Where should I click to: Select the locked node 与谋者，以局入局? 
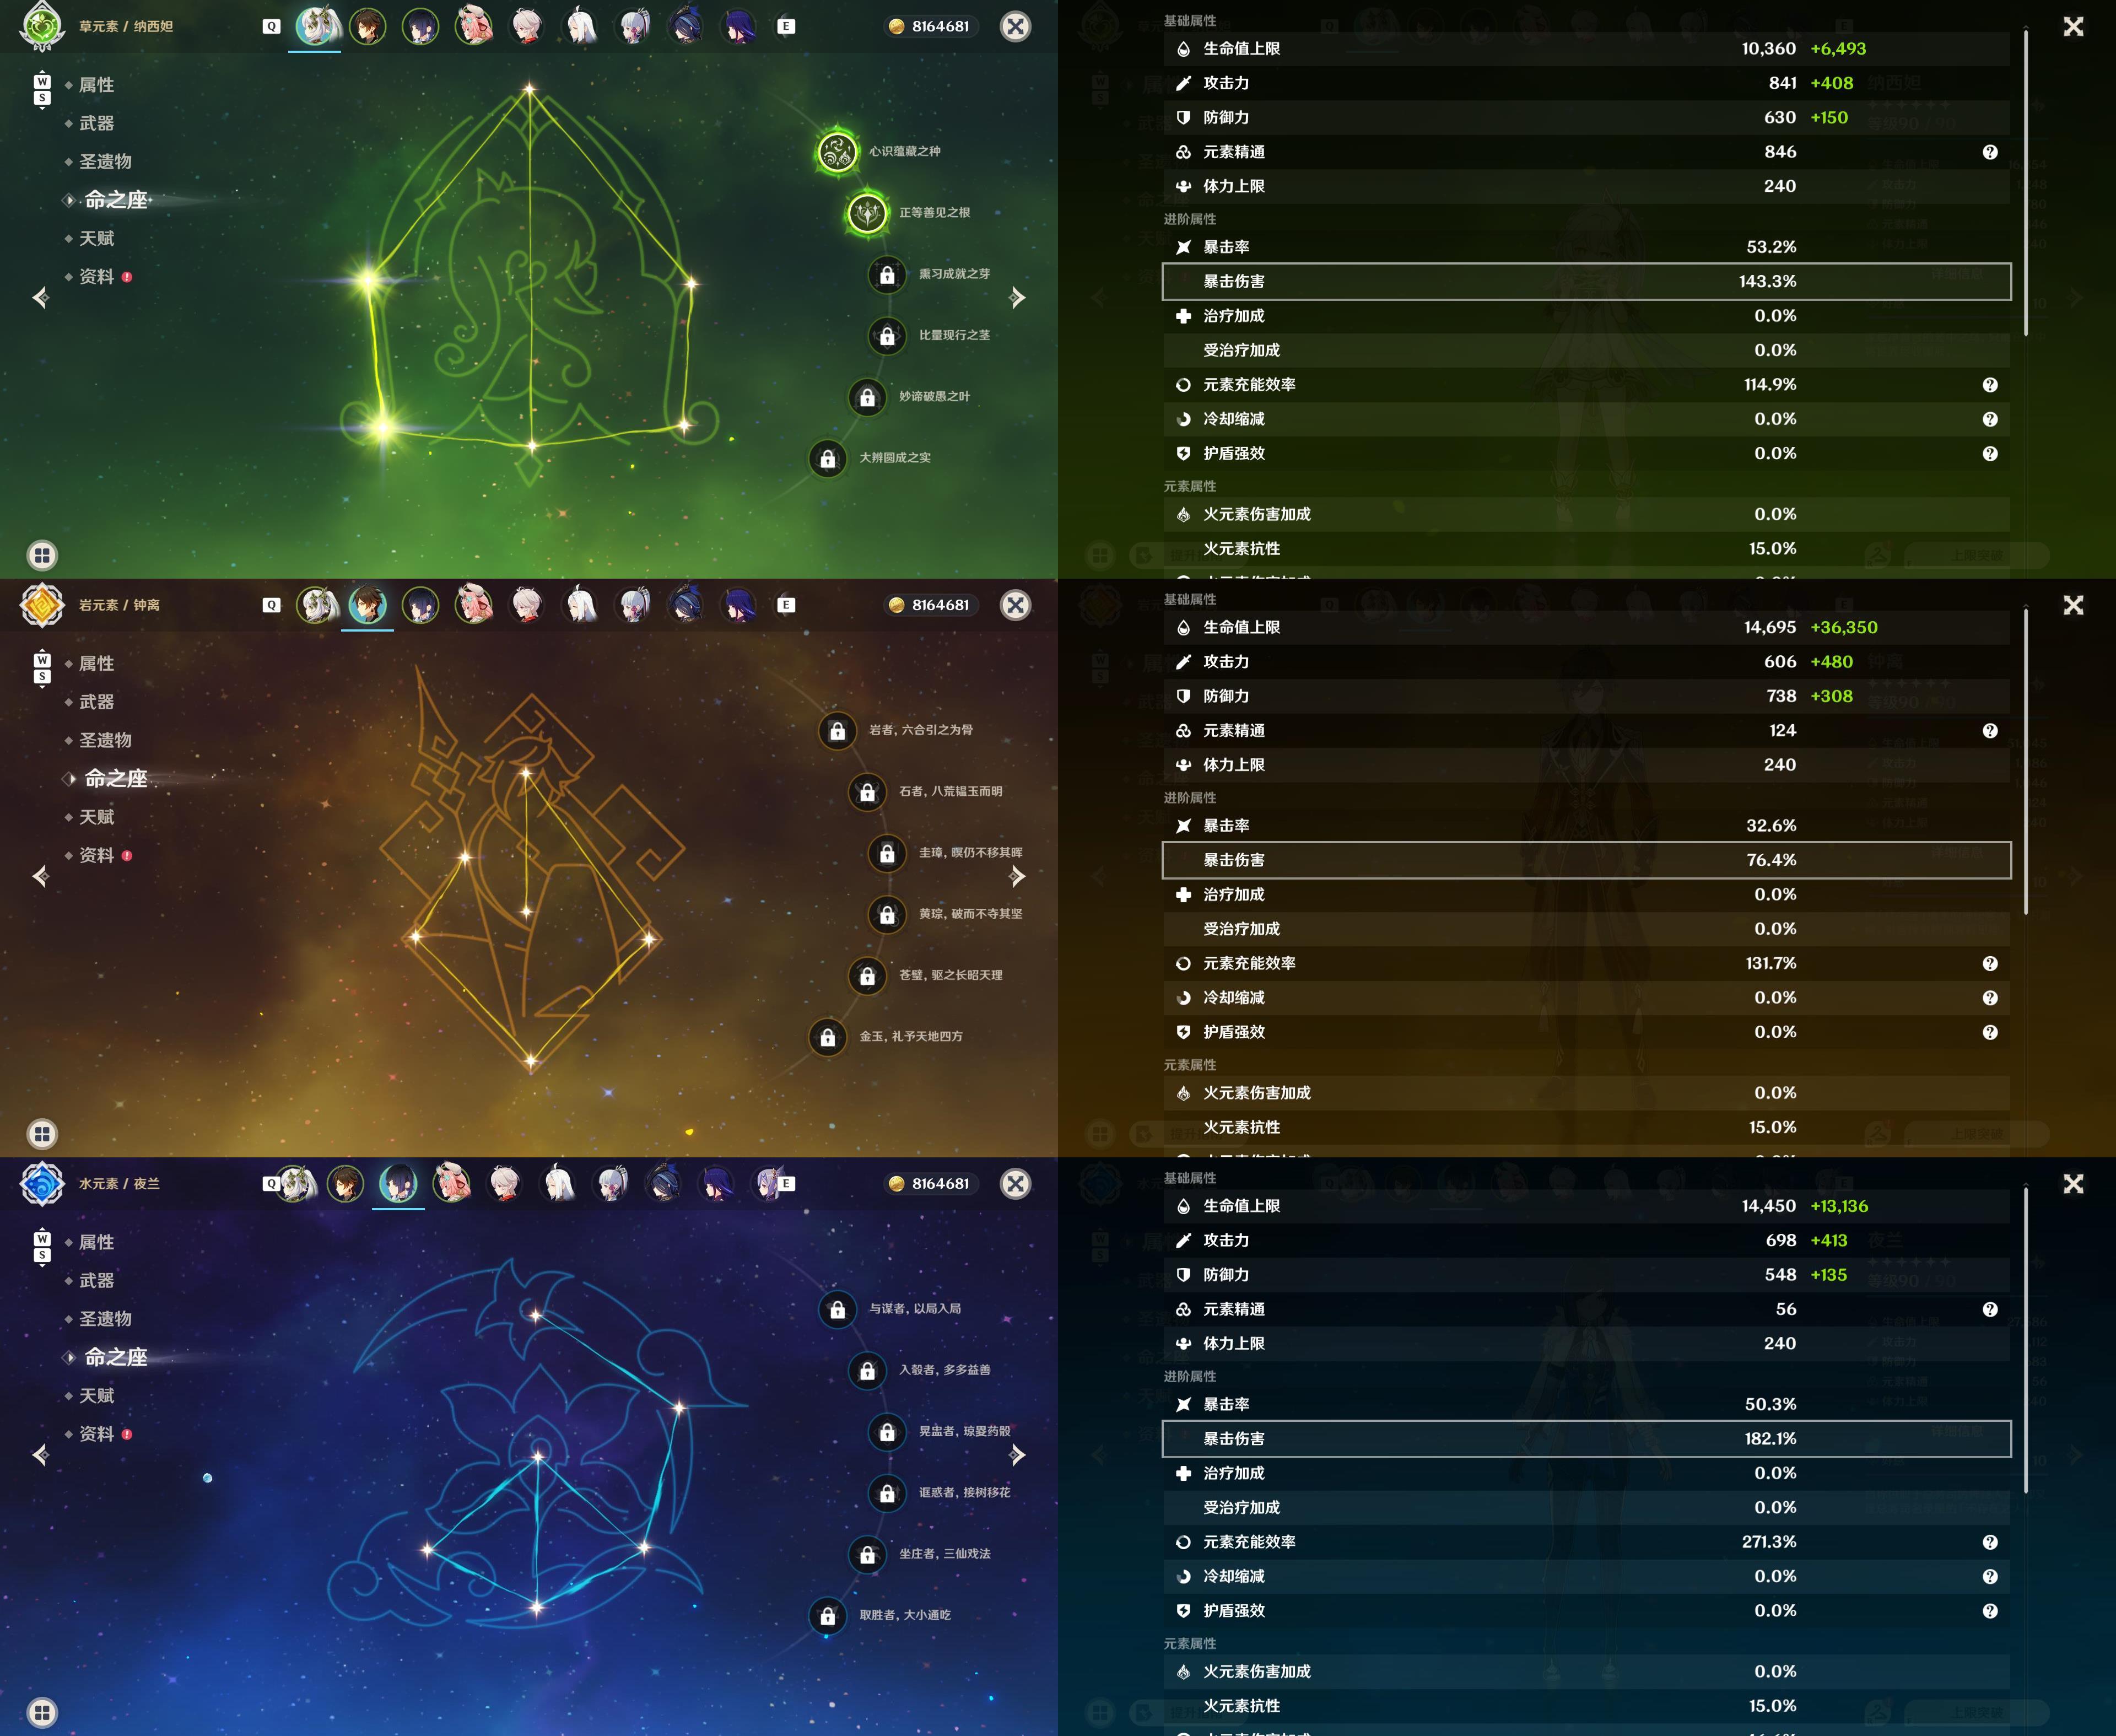tap(838, 1309)
